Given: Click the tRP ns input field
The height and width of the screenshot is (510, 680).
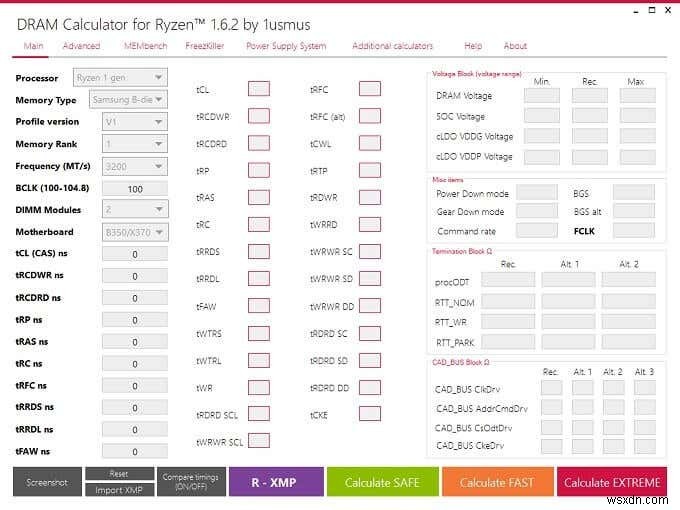Looking at the screenshot, I should point(135,320).
